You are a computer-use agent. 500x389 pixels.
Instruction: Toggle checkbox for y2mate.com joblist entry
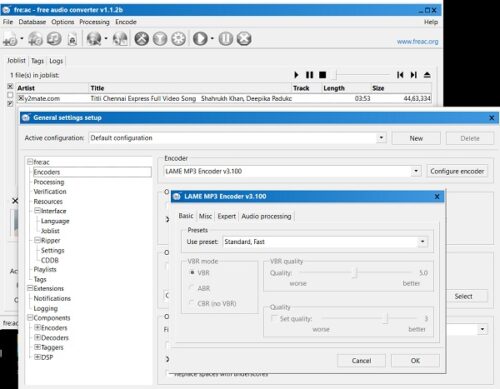coord(21,98)
